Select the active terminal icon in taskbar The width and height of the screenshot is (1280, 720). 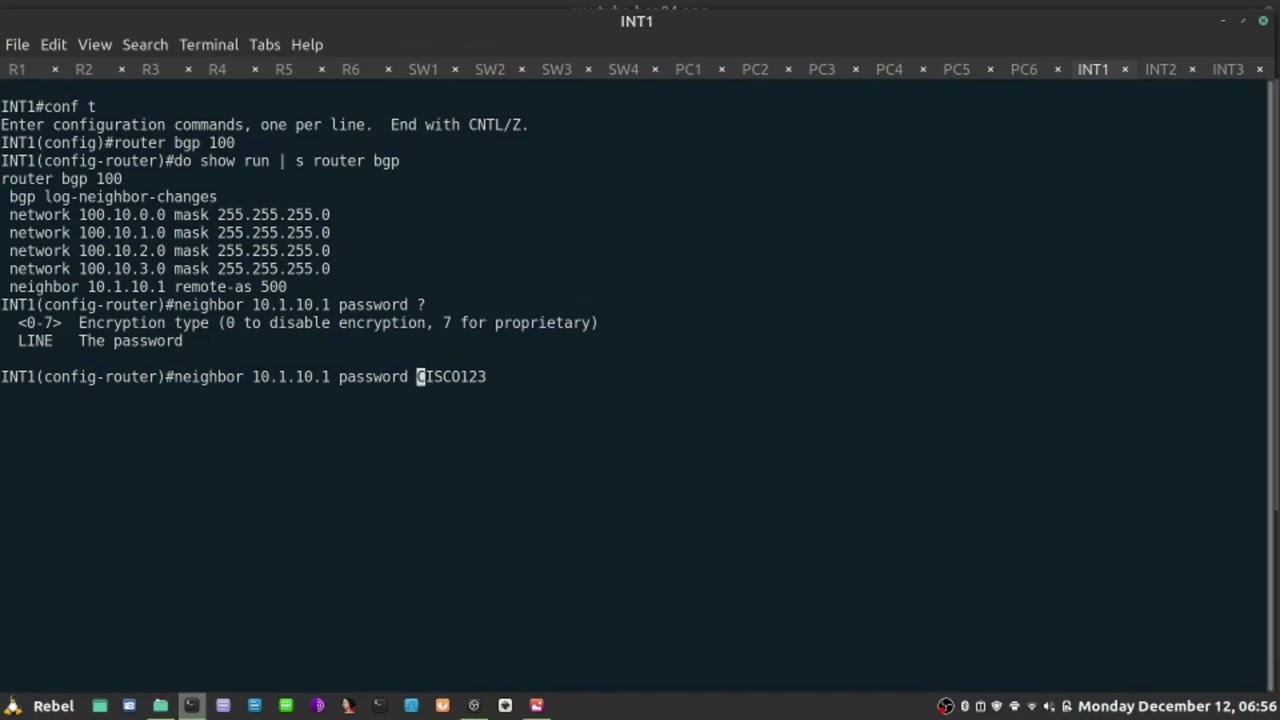[x=191, y=706]
